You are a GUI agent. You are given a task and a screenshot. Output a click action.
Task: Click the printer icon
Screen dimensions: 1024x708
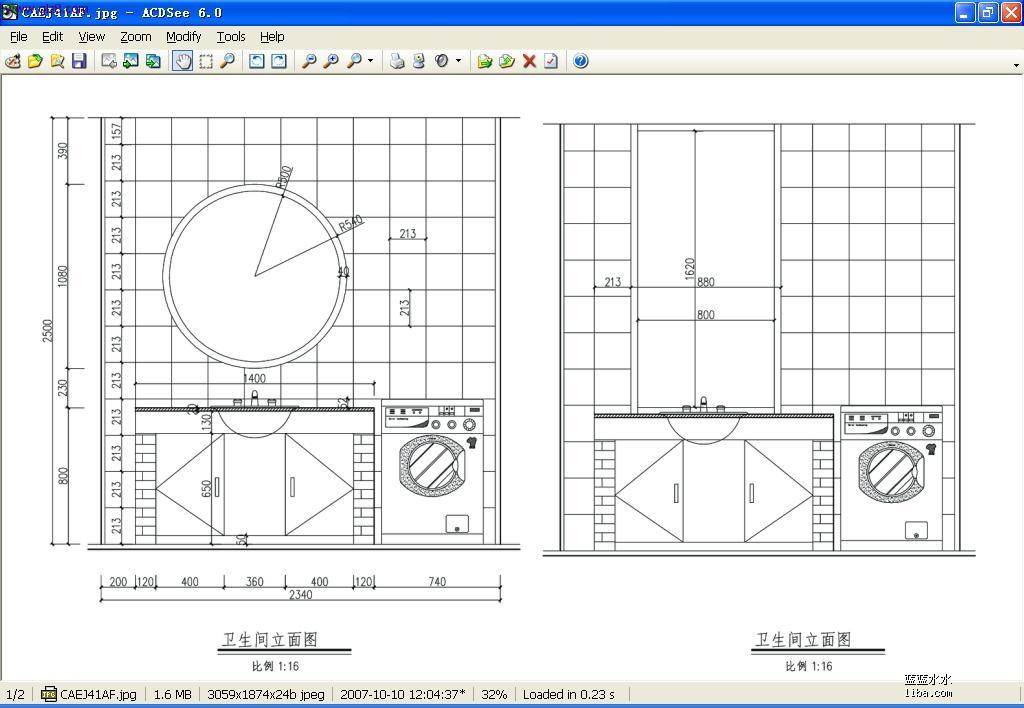pos(397,61)
